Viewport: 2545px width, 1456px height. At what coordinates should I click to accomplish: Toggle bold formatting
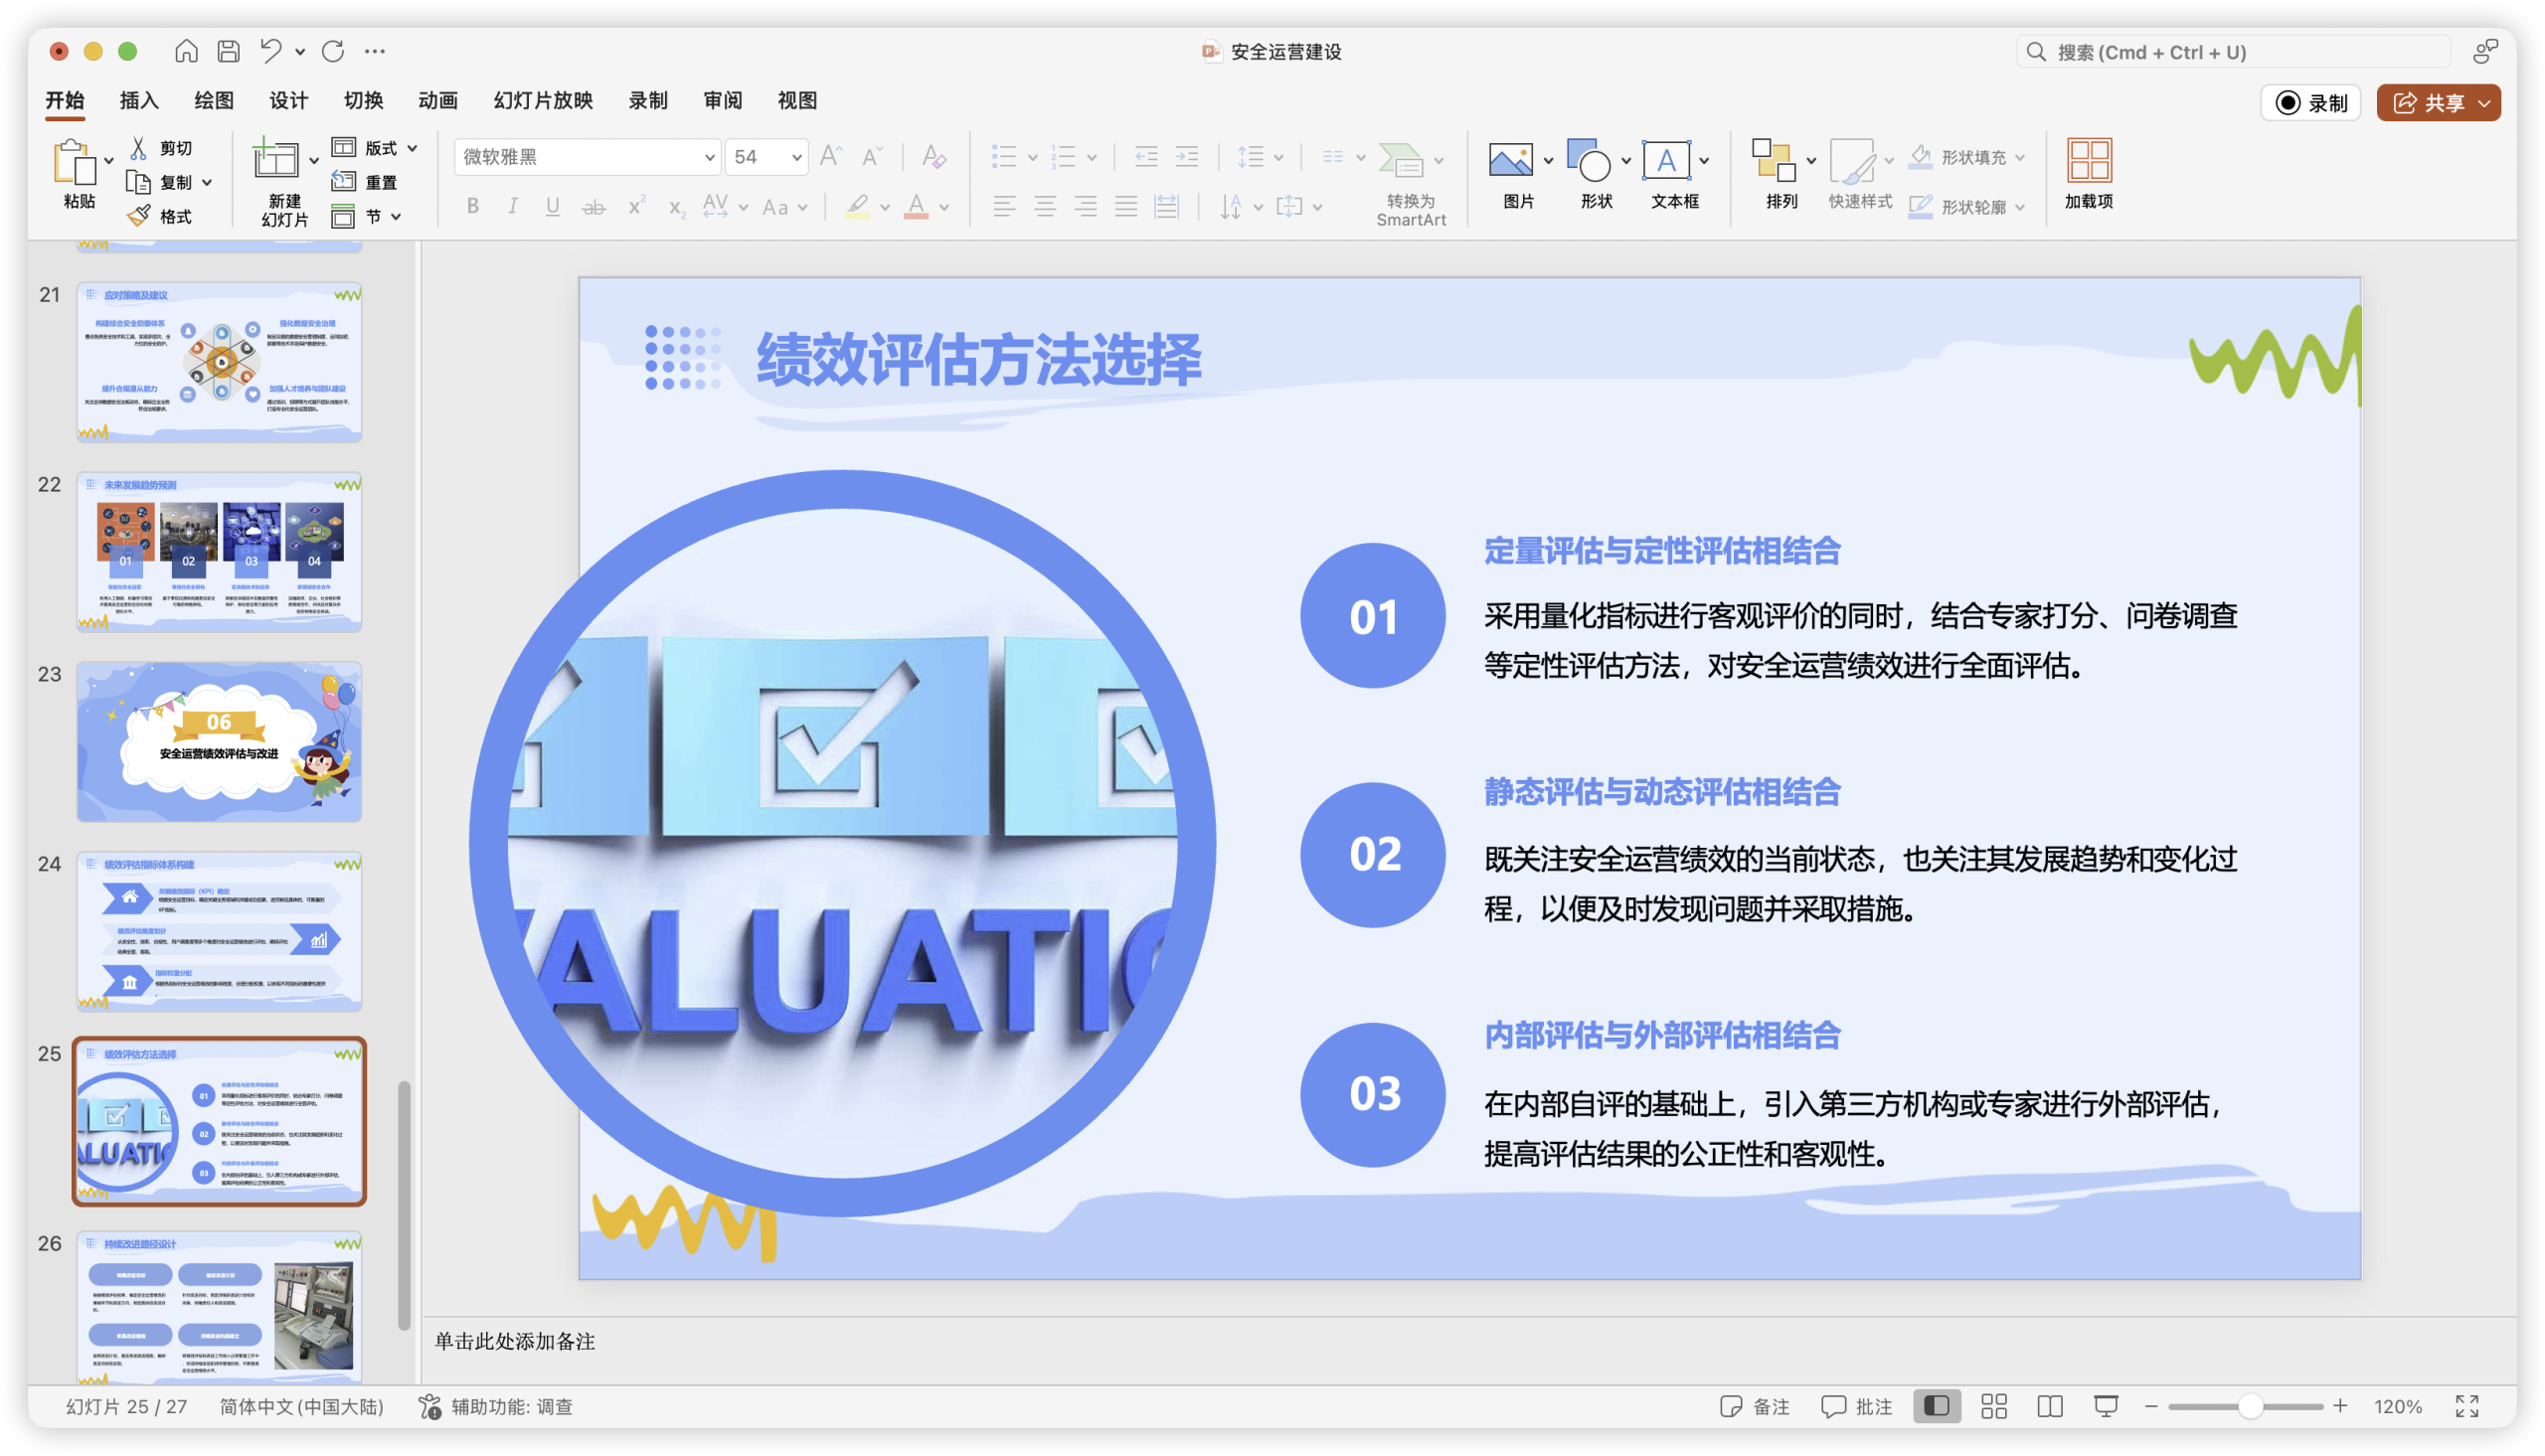pyautogui.click(x=473, y=206)
